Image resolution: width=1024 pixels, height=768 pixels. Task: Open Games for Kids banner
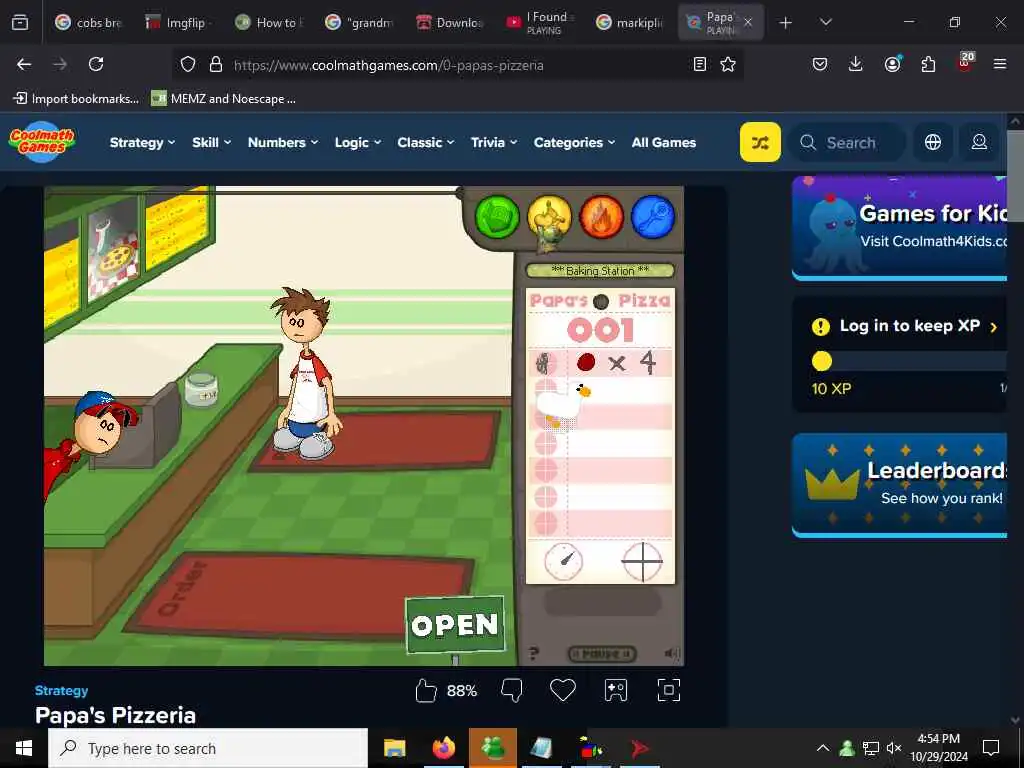pyautogui.click(x=900, y=227)
